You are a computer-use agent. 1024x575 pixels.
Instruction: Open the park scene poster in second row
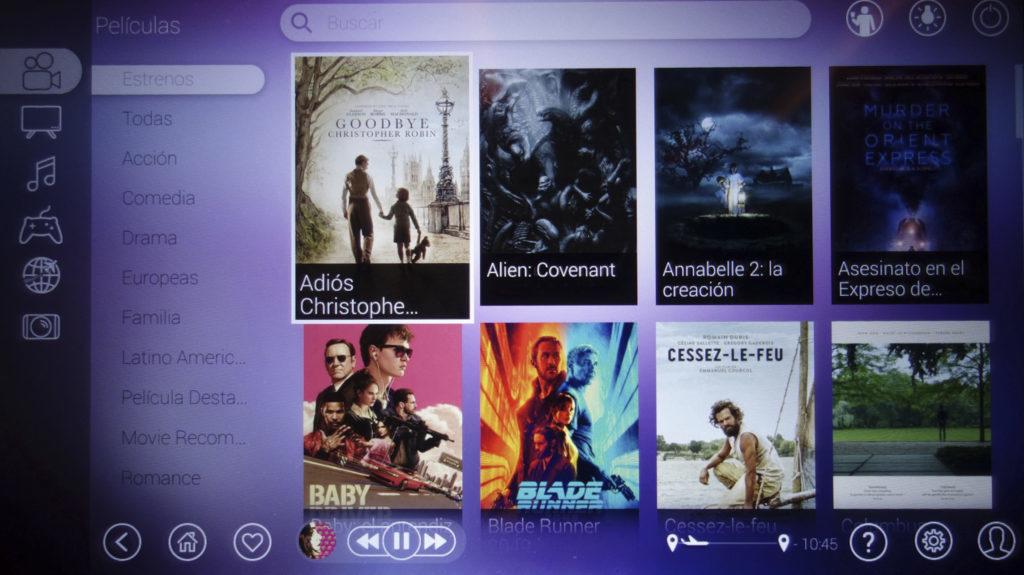tap(912, 415)
